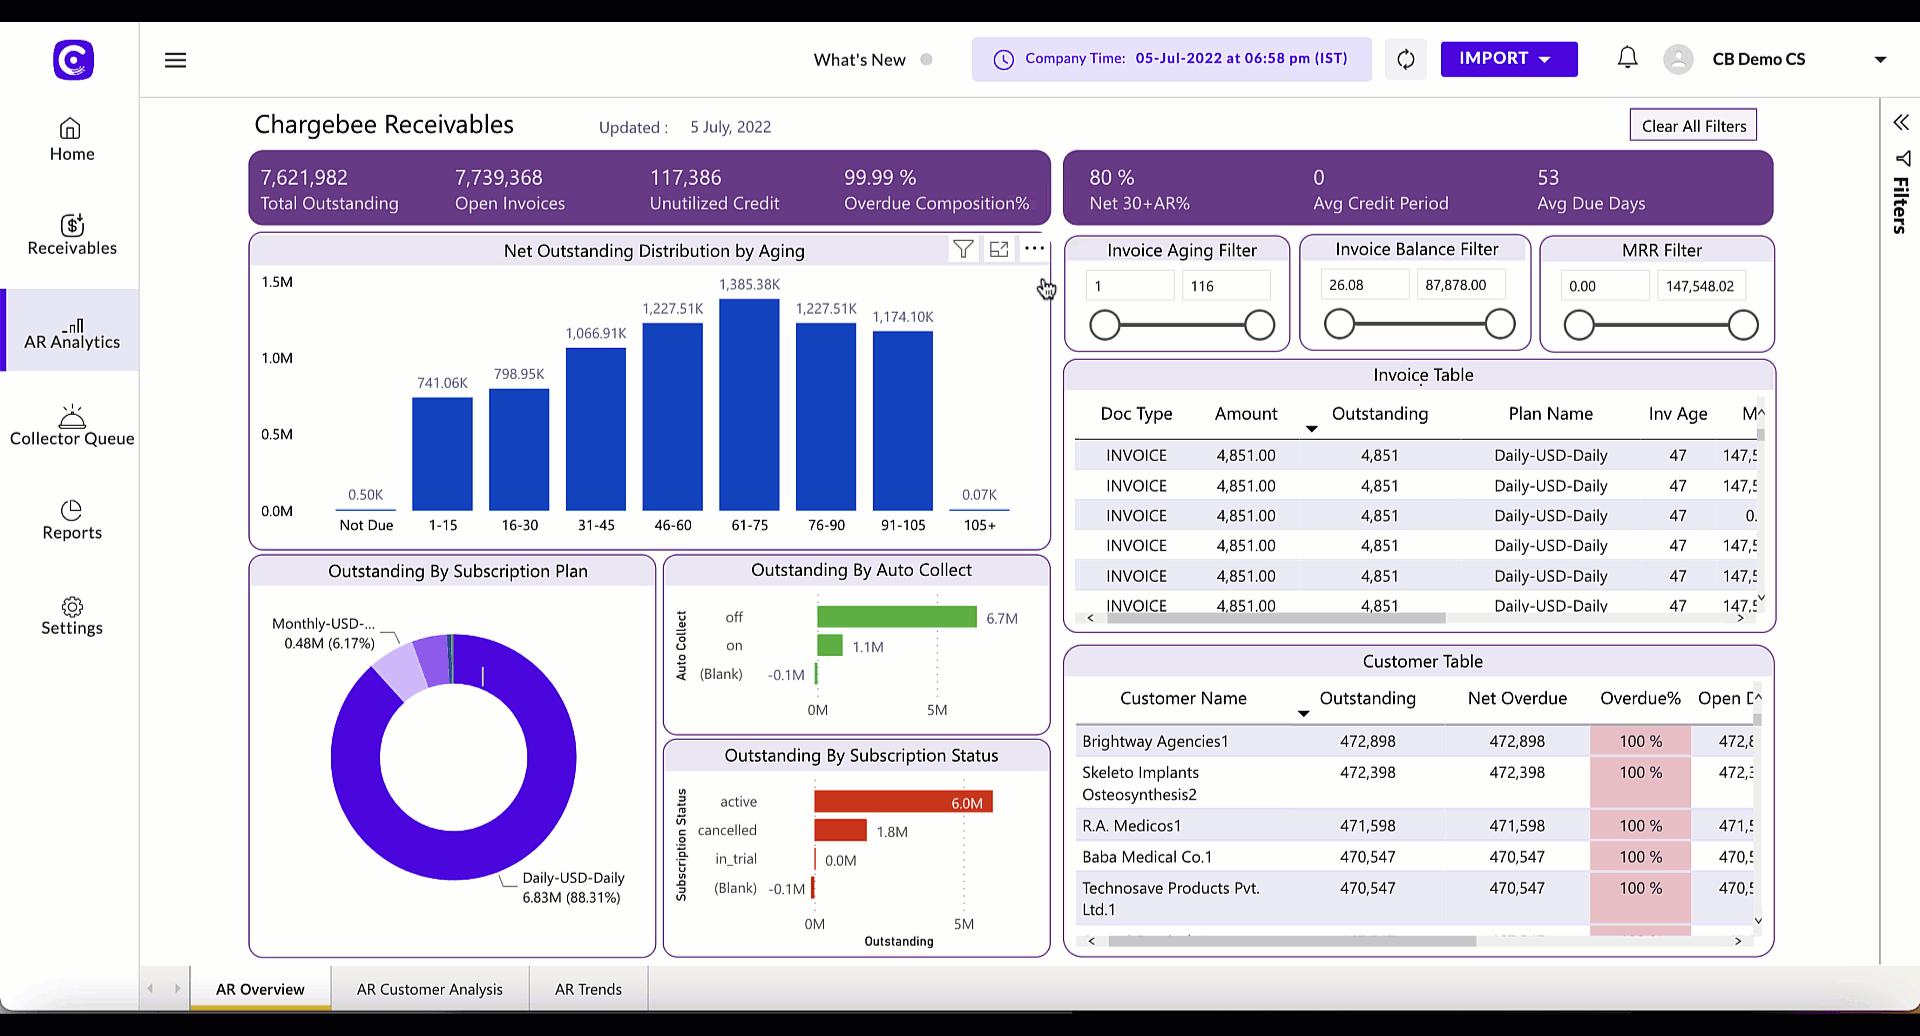This screenshot has height=1036, width=1920.
Task: Click the 91-105 aging bar
Action: pyautogui.click(x=903, y=421)
